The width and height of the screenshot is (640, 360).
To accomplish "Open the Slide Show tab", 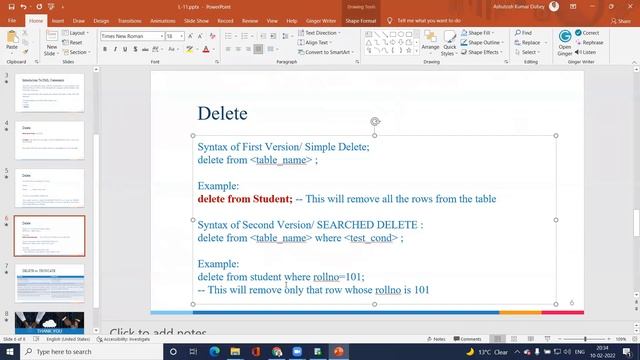I will (x=196, y=20).
